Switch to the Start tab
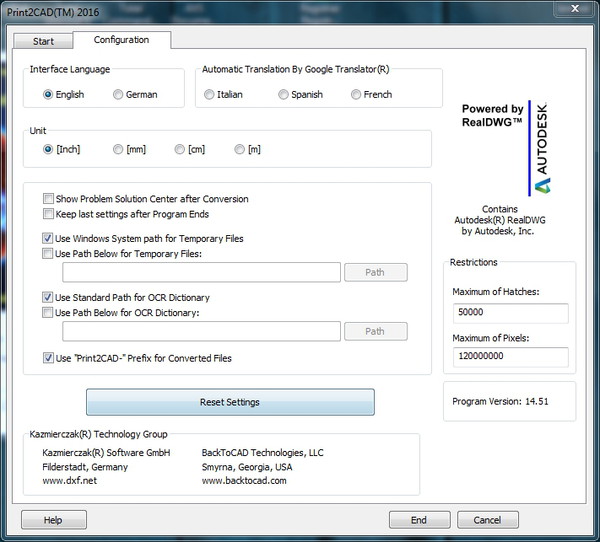This screenshot has height=542, width=600. click(x=43, y=41)
